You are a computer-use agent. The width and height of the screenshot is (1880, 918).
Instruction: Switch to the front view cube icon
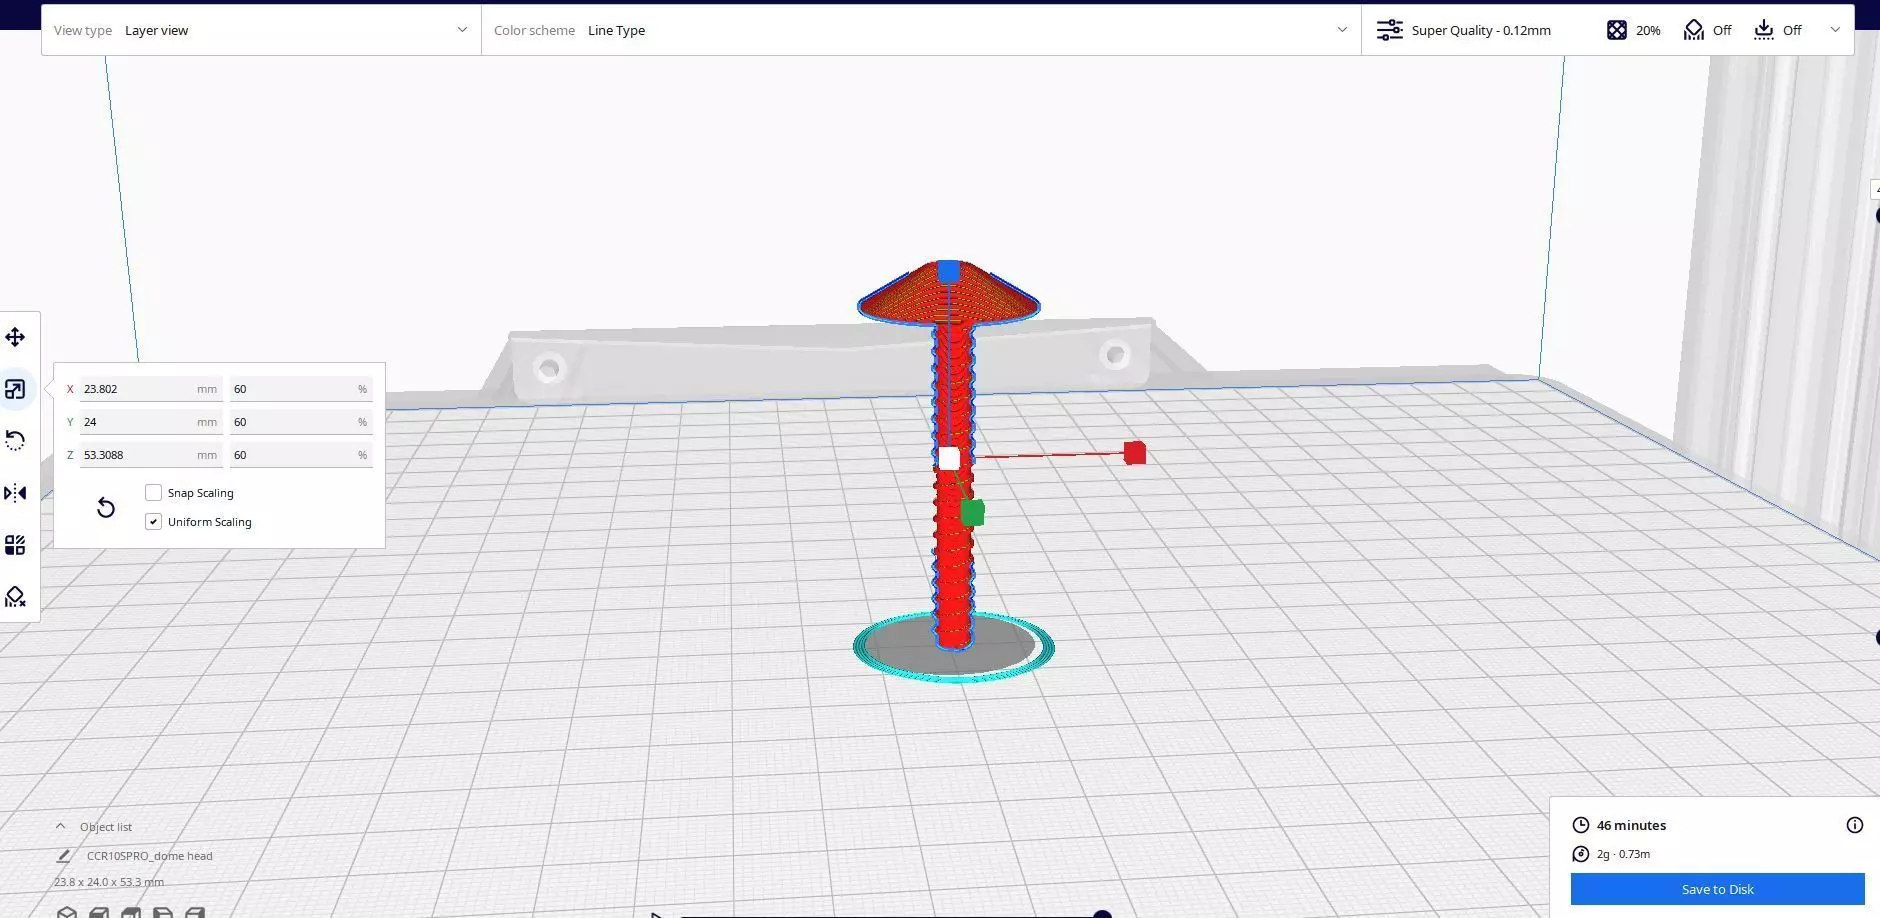[99, 913]
